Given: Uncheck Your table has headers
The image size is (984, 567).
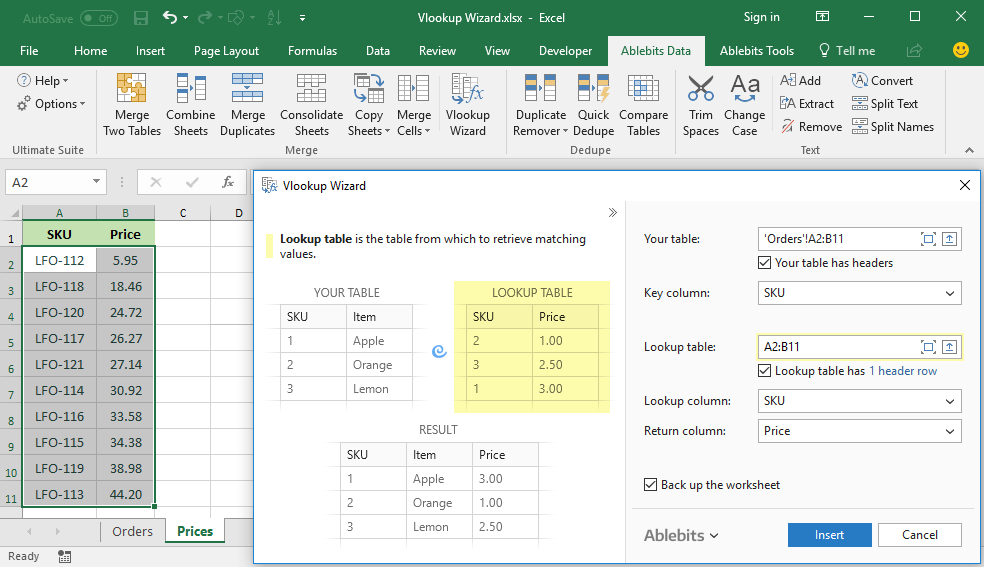Looking at the screenshot, I should point(764,263).
